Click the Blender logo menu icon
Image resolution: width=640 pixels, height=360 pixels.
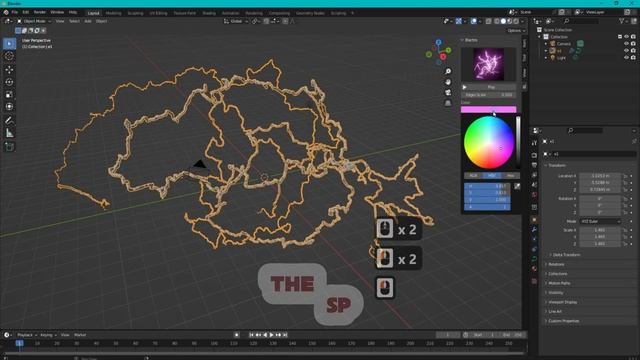point(6,12)
